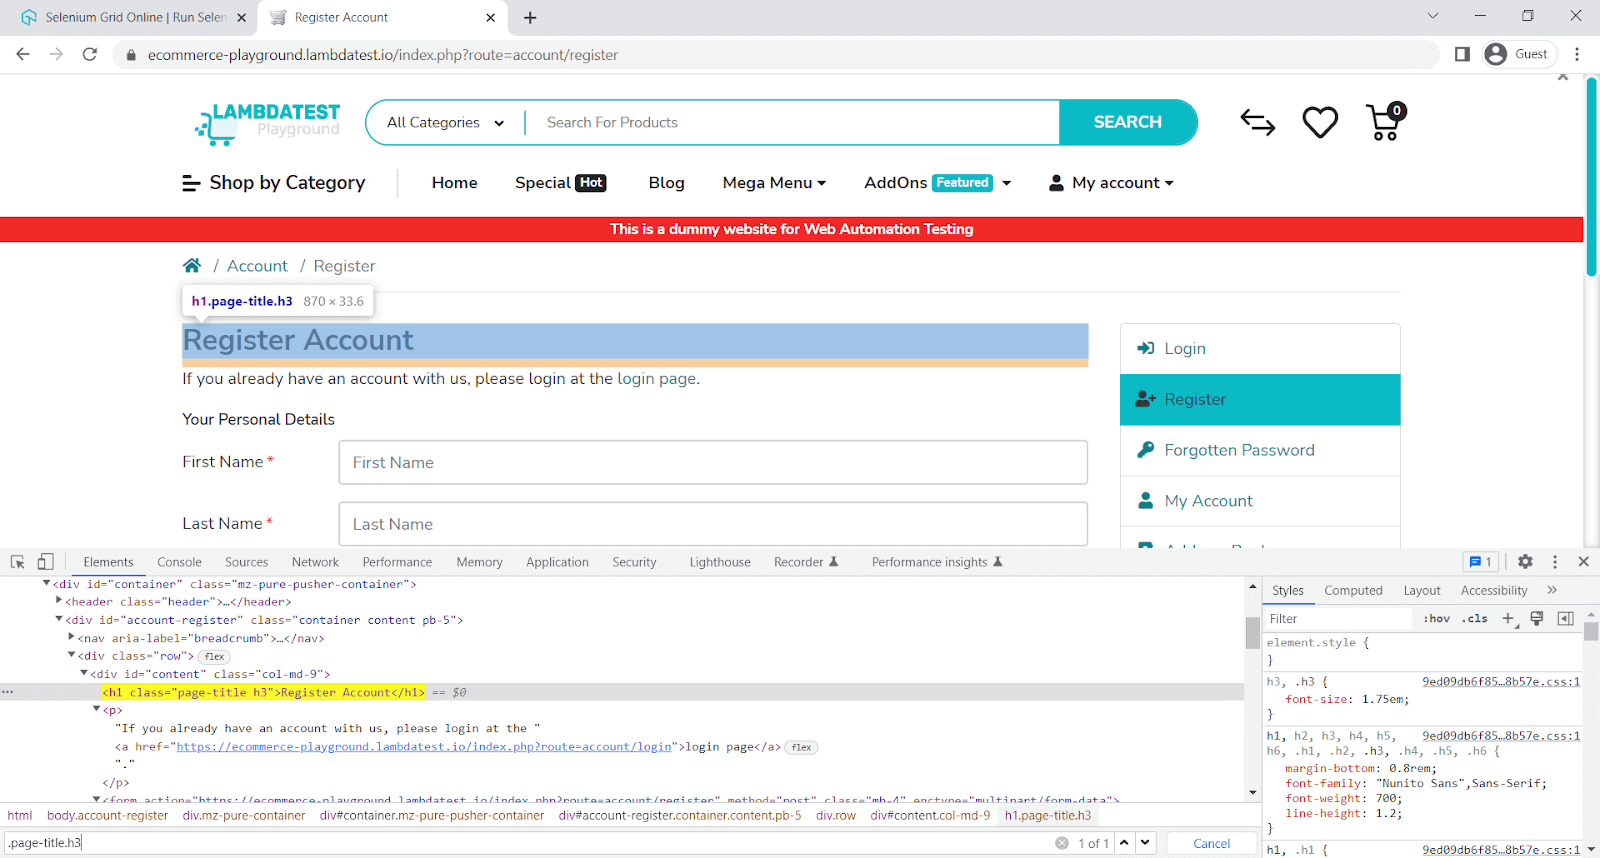This screenshot has width=1600, height=858.
Task: Clear the DevTools search field
Action: point(1062,843)
